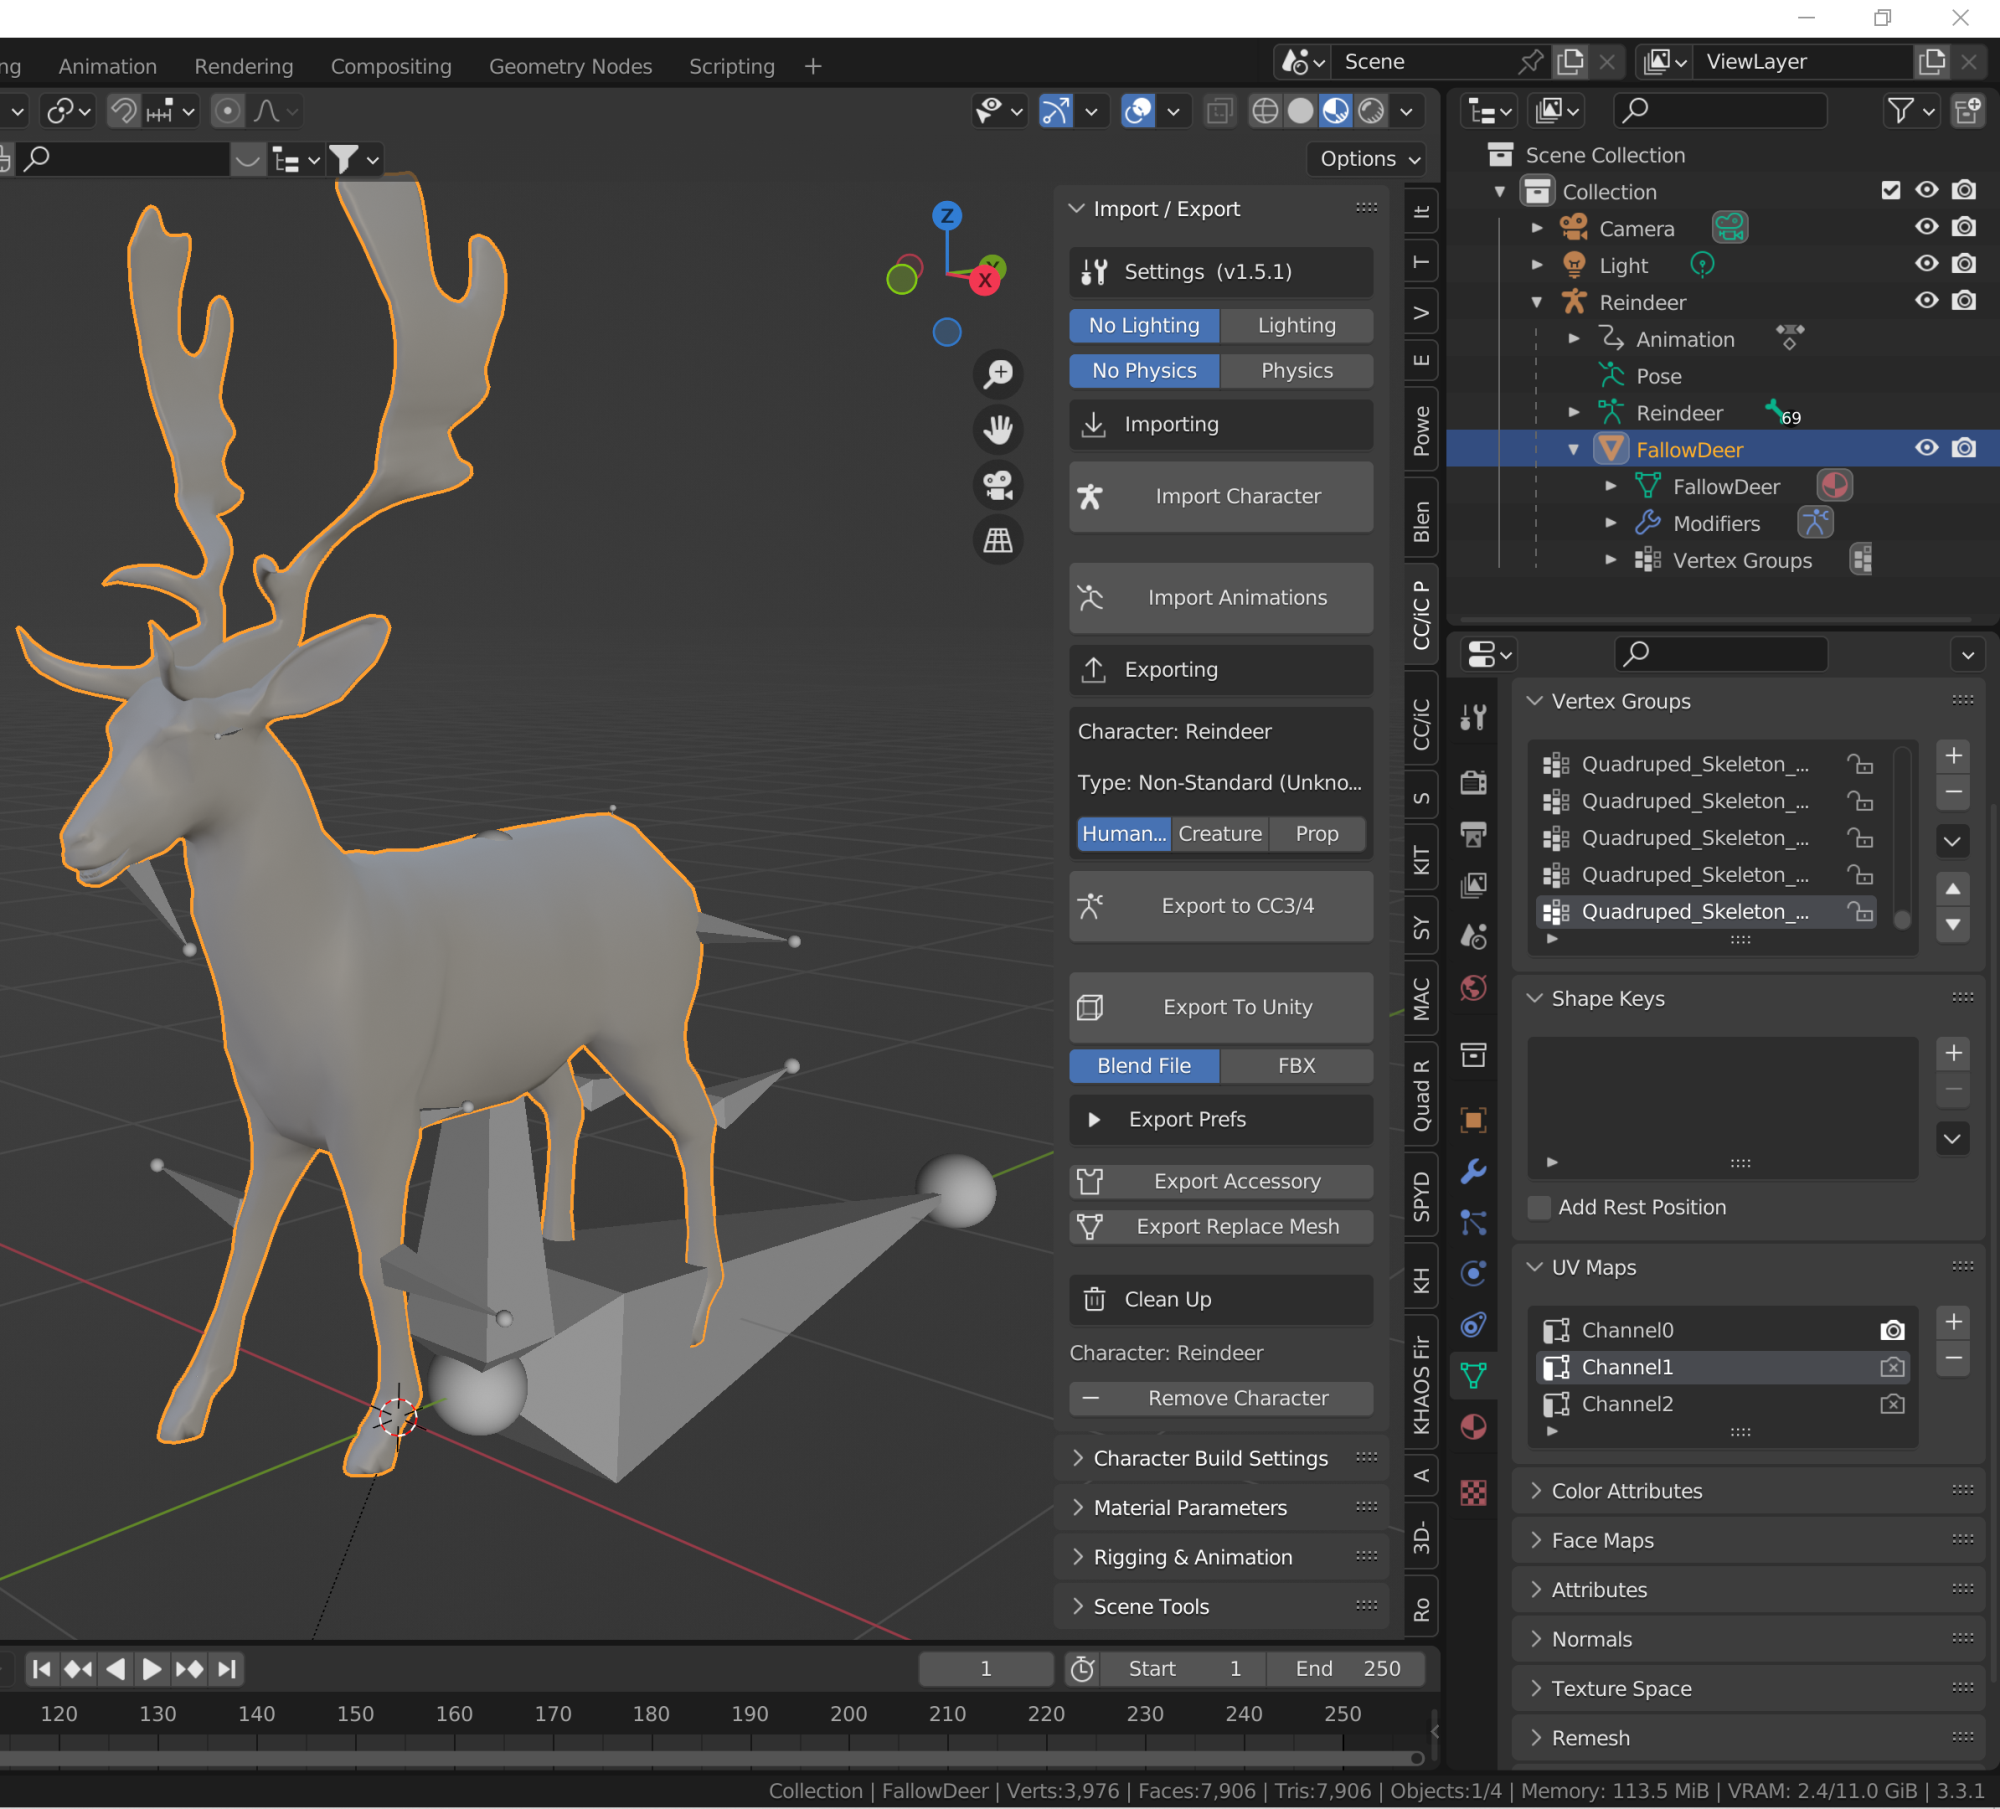Screen dimensions: 2000x1809
Task: Enable Add Rest Position checkbox
Action: tap(1540, 1207)
